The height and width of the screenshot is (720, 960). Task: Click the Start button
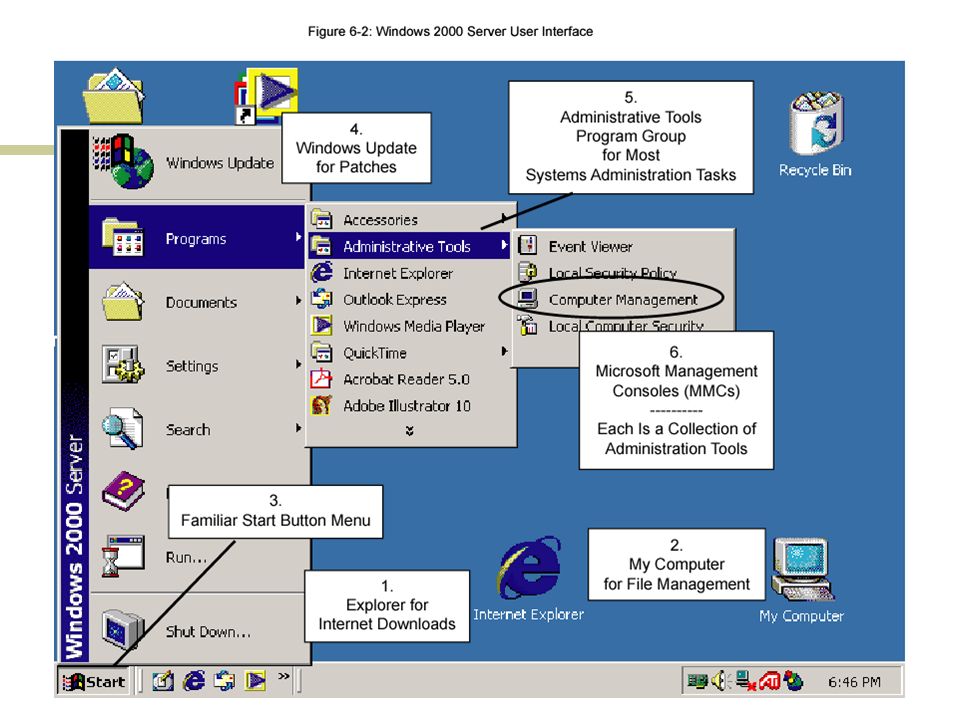click(x=94, y=681)
